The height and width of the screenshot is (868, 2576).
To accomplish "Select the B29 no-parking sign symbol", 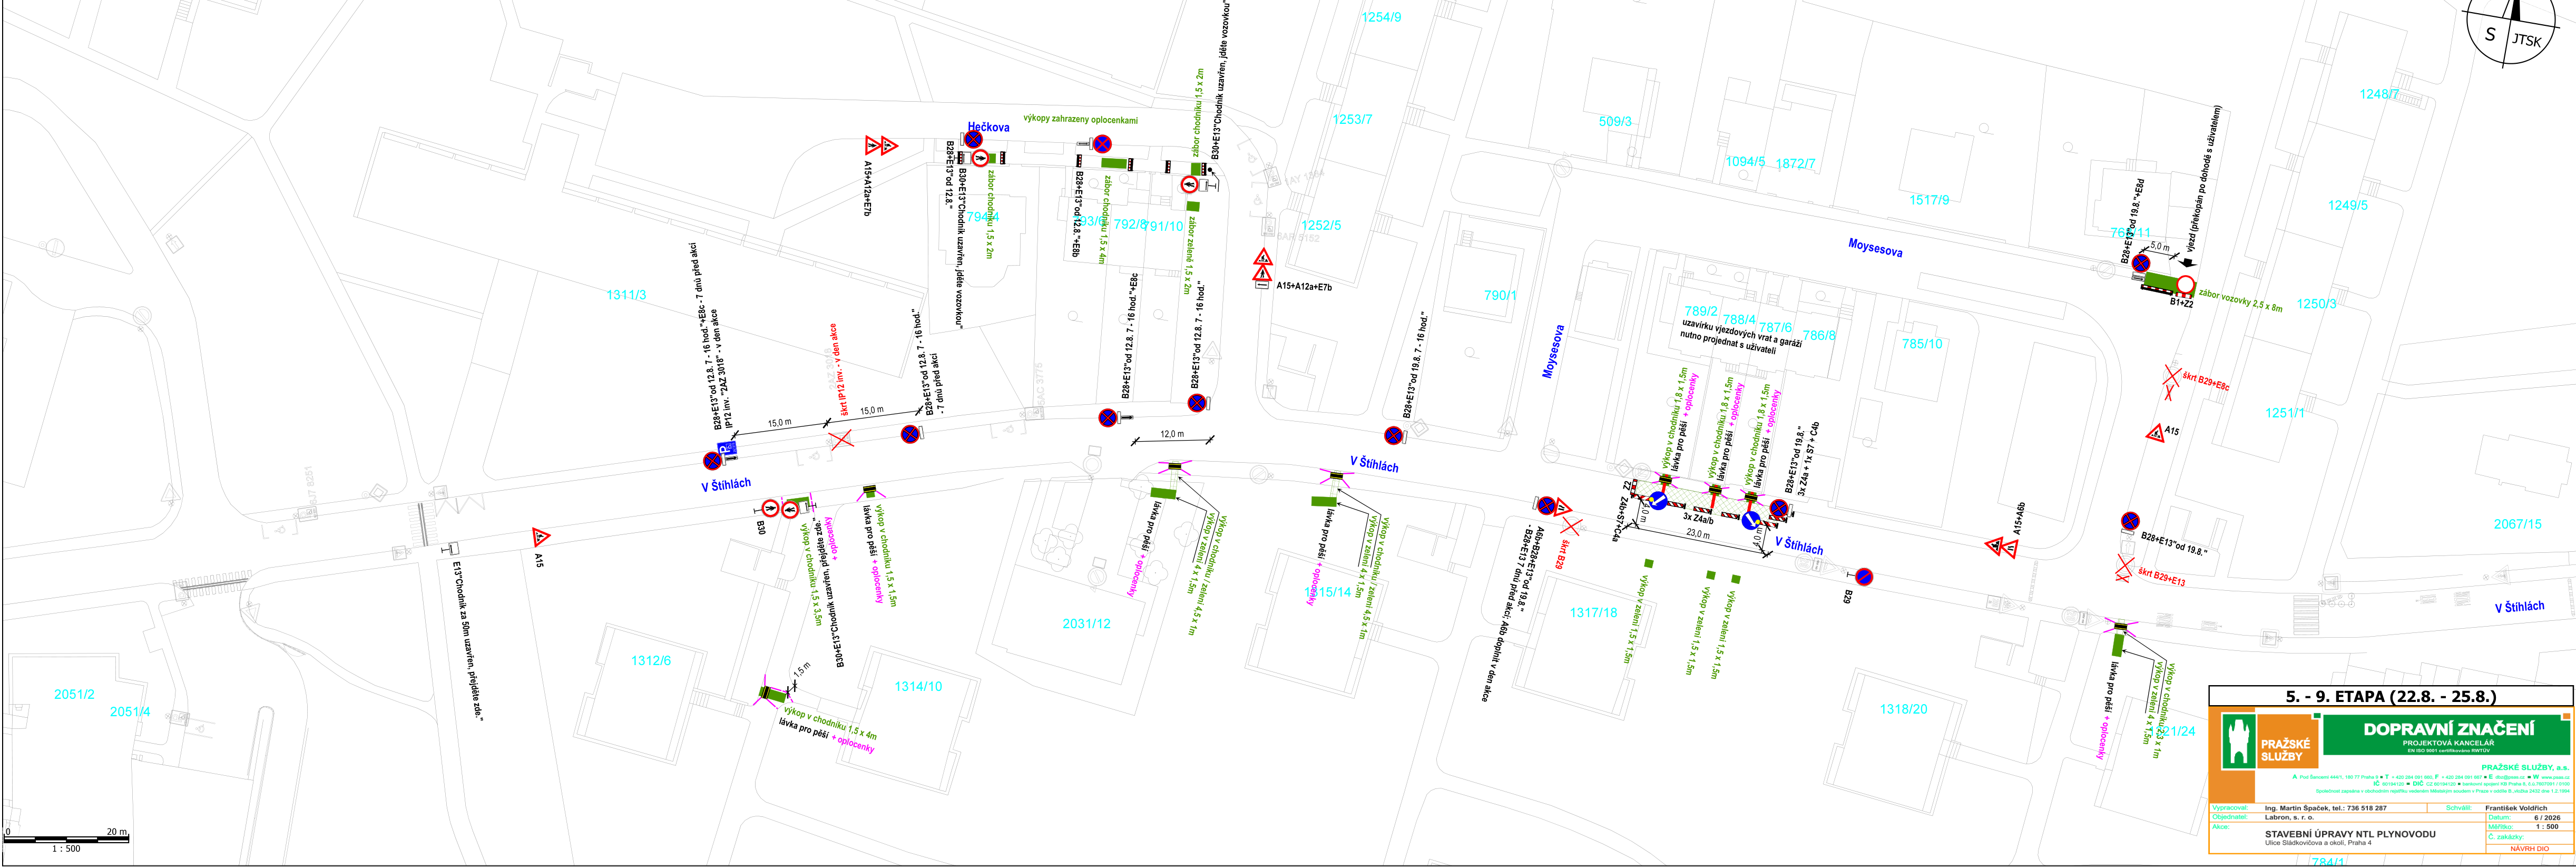I will click(x=1863, y=577).
